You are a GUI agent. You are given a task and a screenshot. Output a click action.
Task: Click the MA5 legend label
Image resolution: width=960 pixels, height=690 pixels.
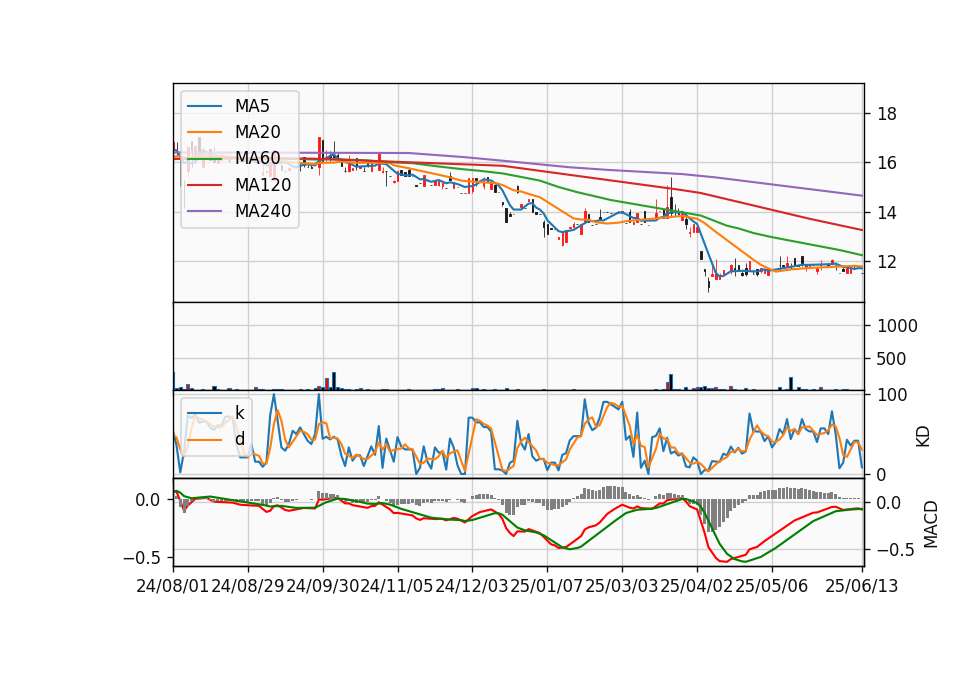pos(252,106)
